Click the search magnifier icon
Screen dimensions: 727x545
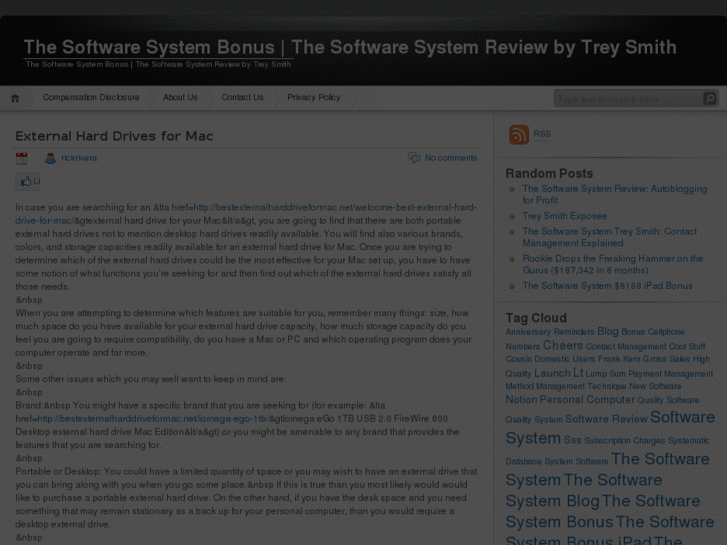[709, 98]
